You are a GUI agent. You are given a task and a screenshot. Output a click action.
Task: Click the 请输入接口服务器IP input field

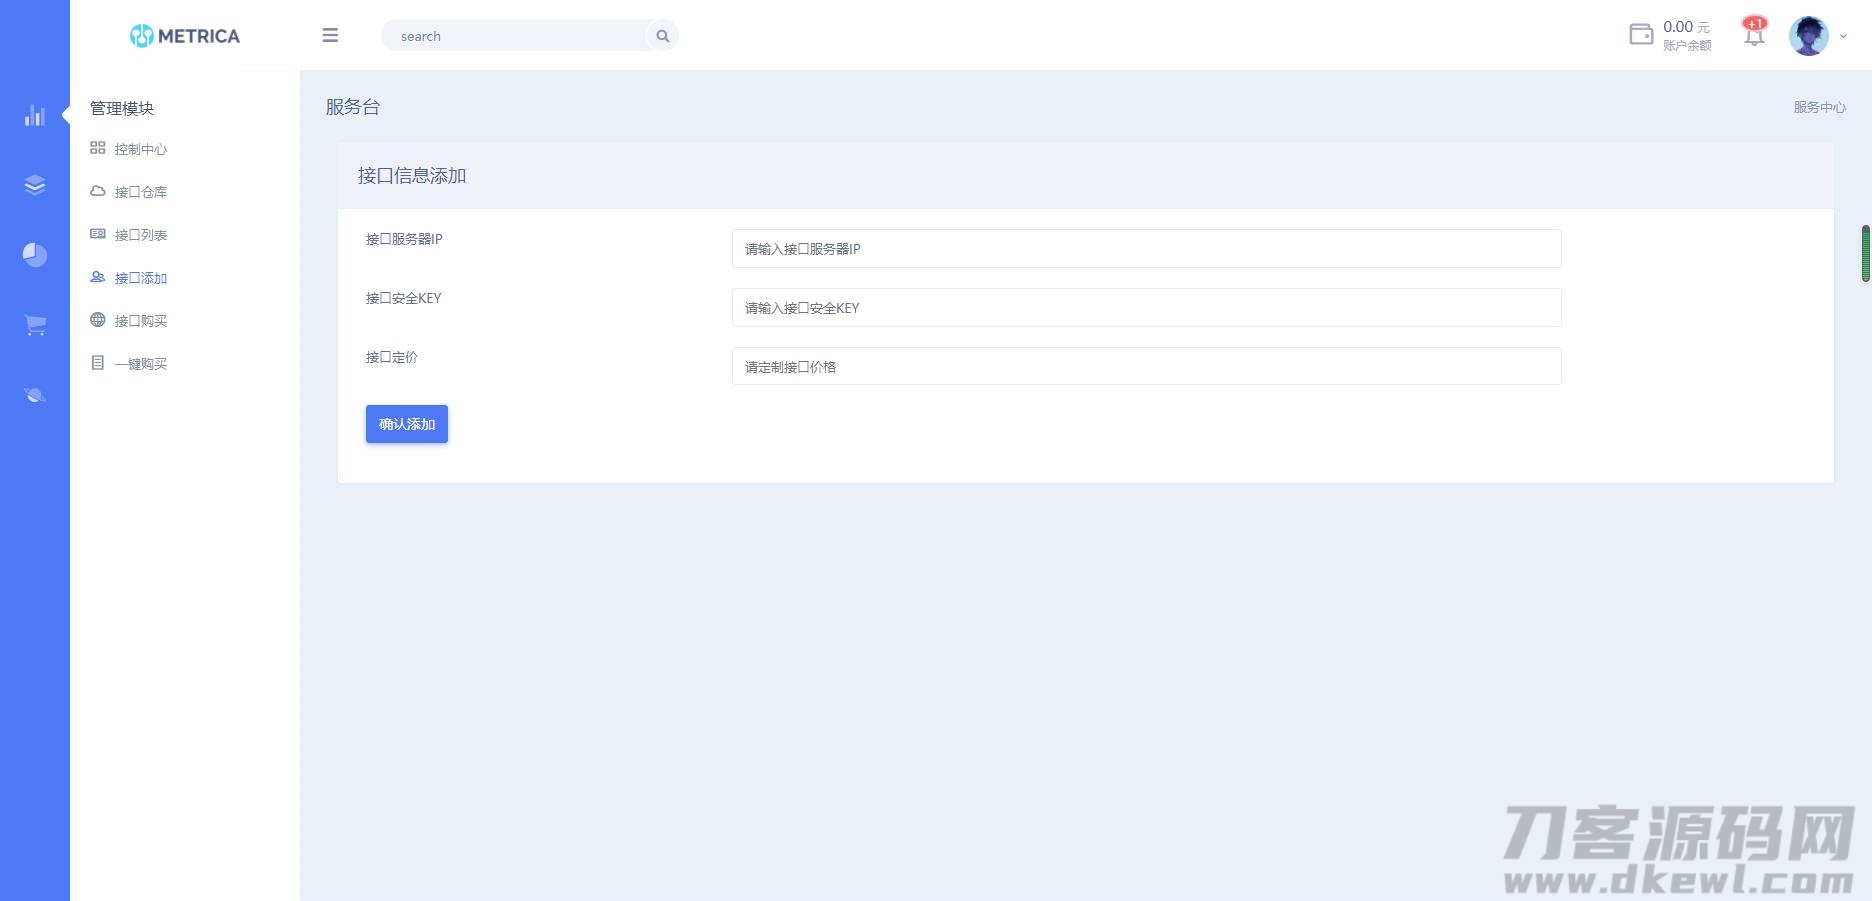pyautogui.click(x=1146, y=248)
